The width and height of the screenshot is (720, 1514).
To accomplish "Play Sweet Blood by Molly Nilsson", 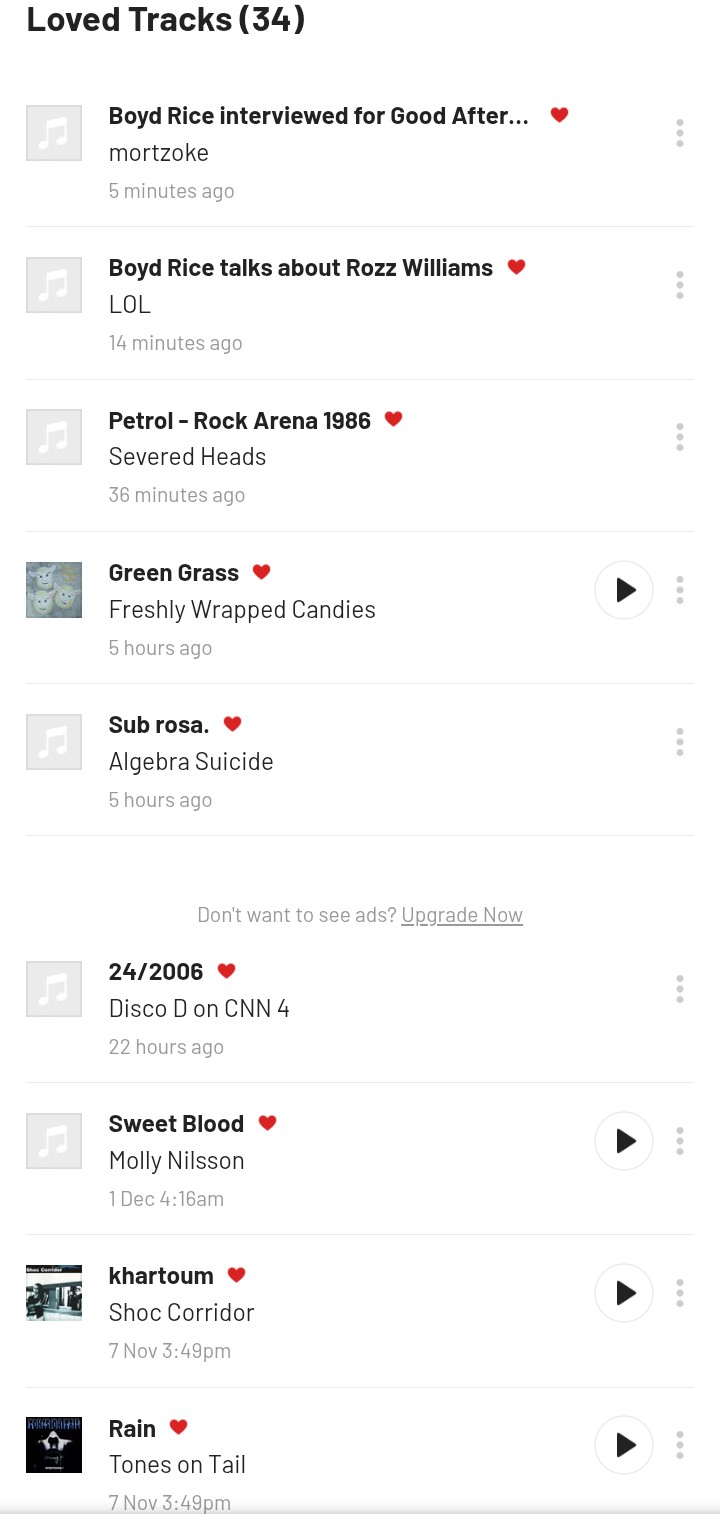I will (x=624, y=1141).
